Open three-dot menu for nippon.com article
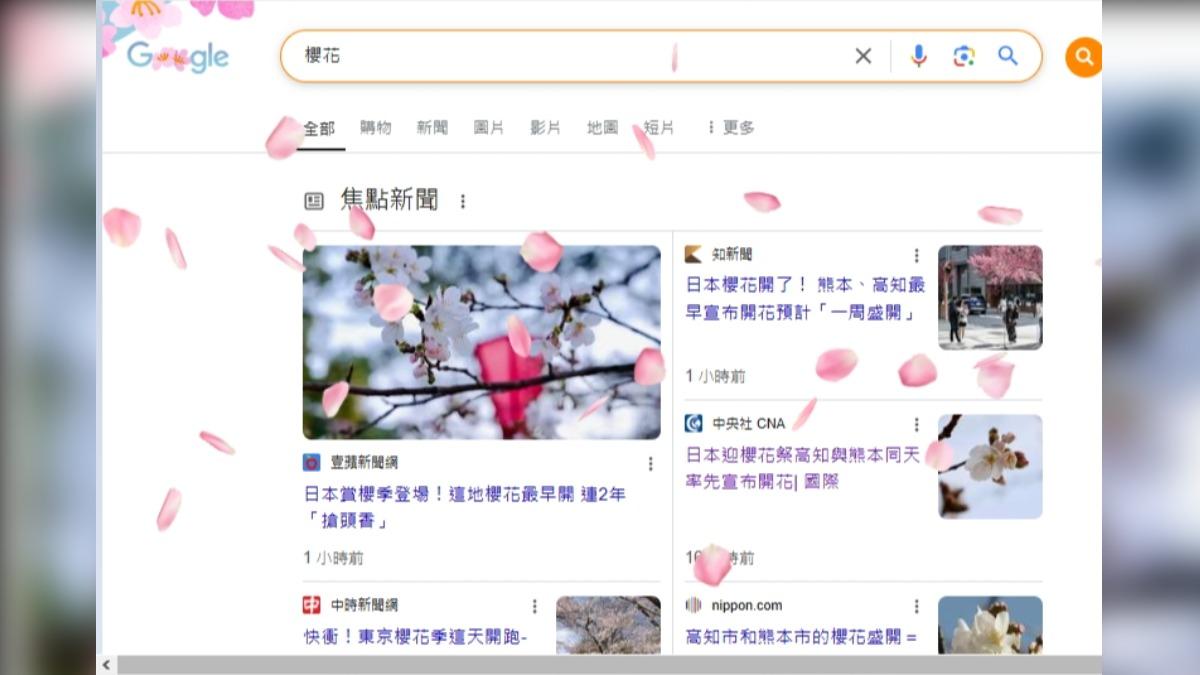The width and height of the screenshot is (1200, 675). point(916,606)
